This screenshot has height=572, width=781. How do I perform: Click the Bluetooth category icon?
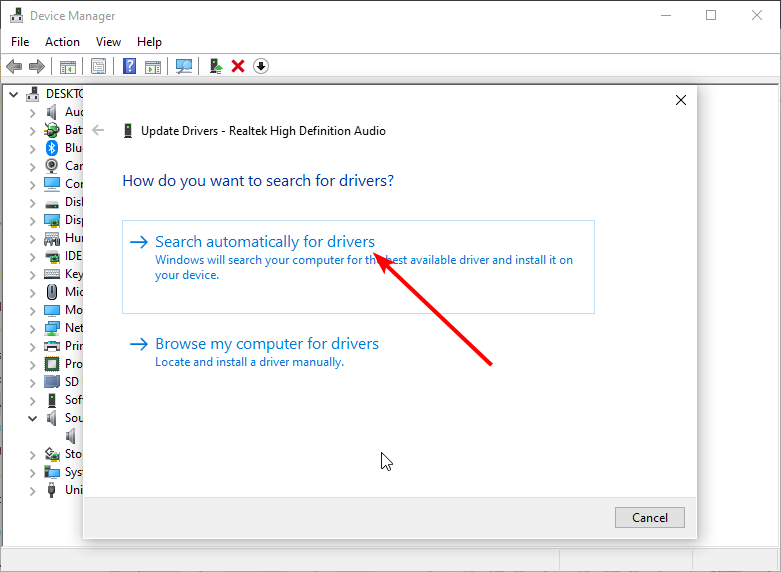click(x=52, y=148)
